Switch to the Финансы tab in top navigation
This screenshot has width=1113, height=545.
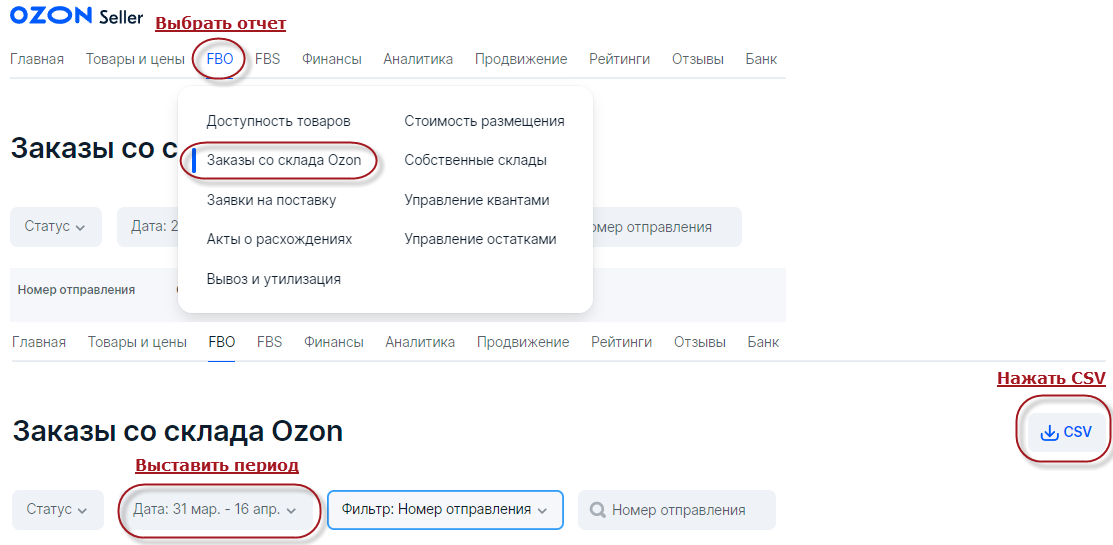point(331,60)
